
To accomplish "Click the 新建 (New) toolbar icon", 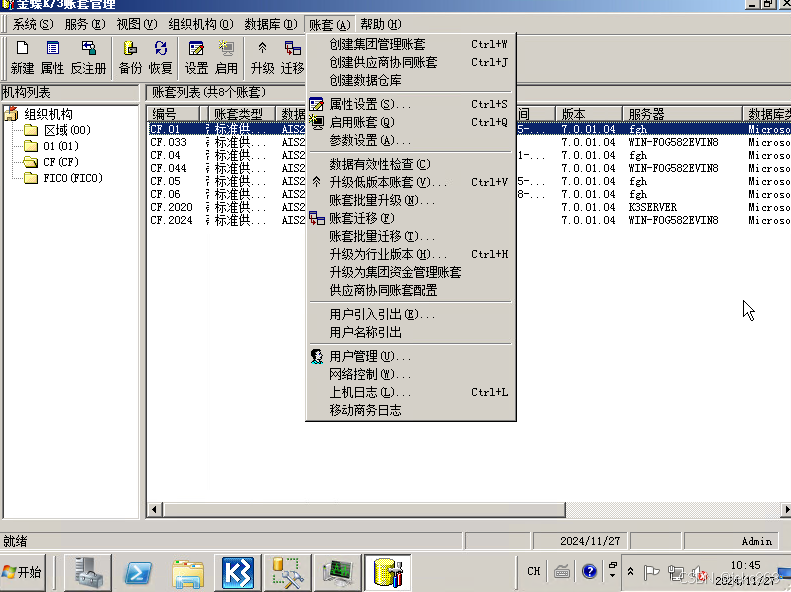I will [22, 57].
